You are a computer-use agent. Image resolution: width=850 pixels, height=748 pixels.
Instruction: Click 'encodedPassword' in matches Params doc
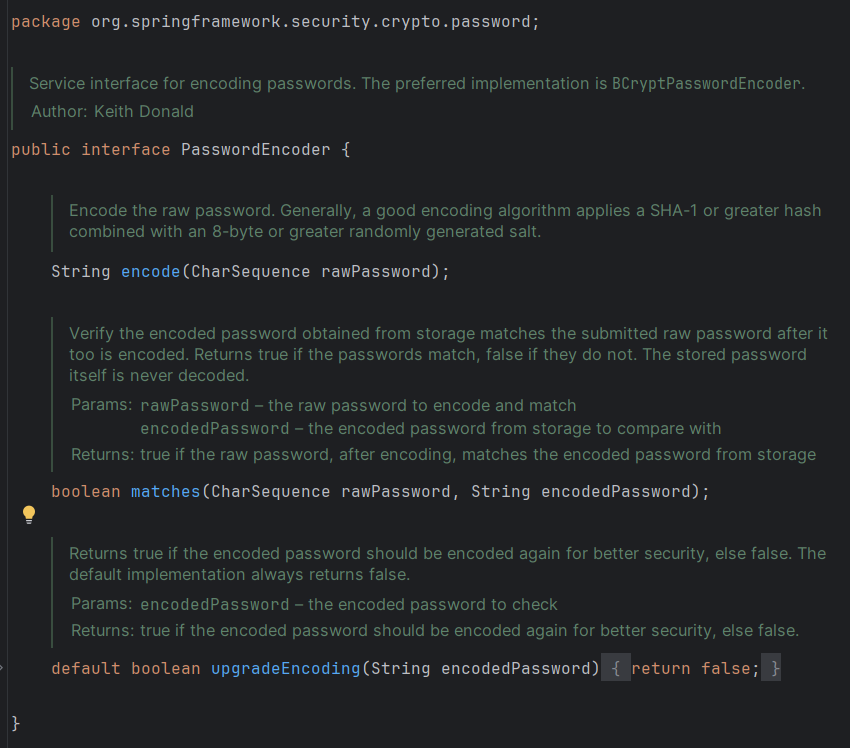coord(215,429)
